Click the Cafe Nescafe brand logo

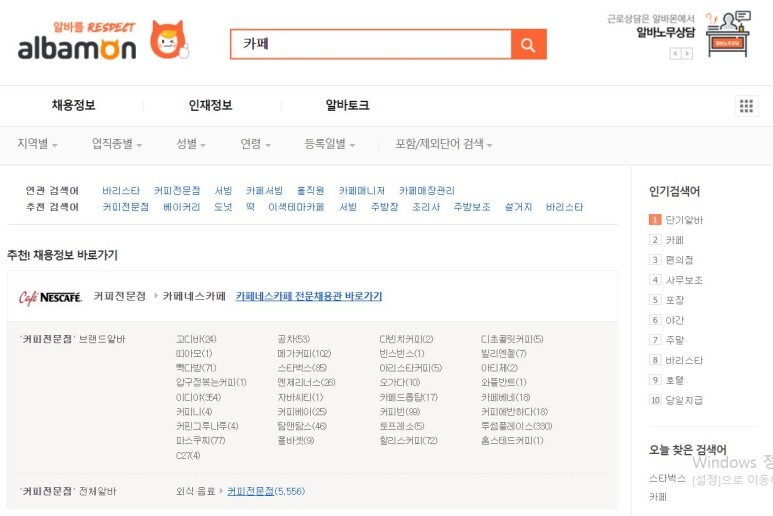coord(50,297)
